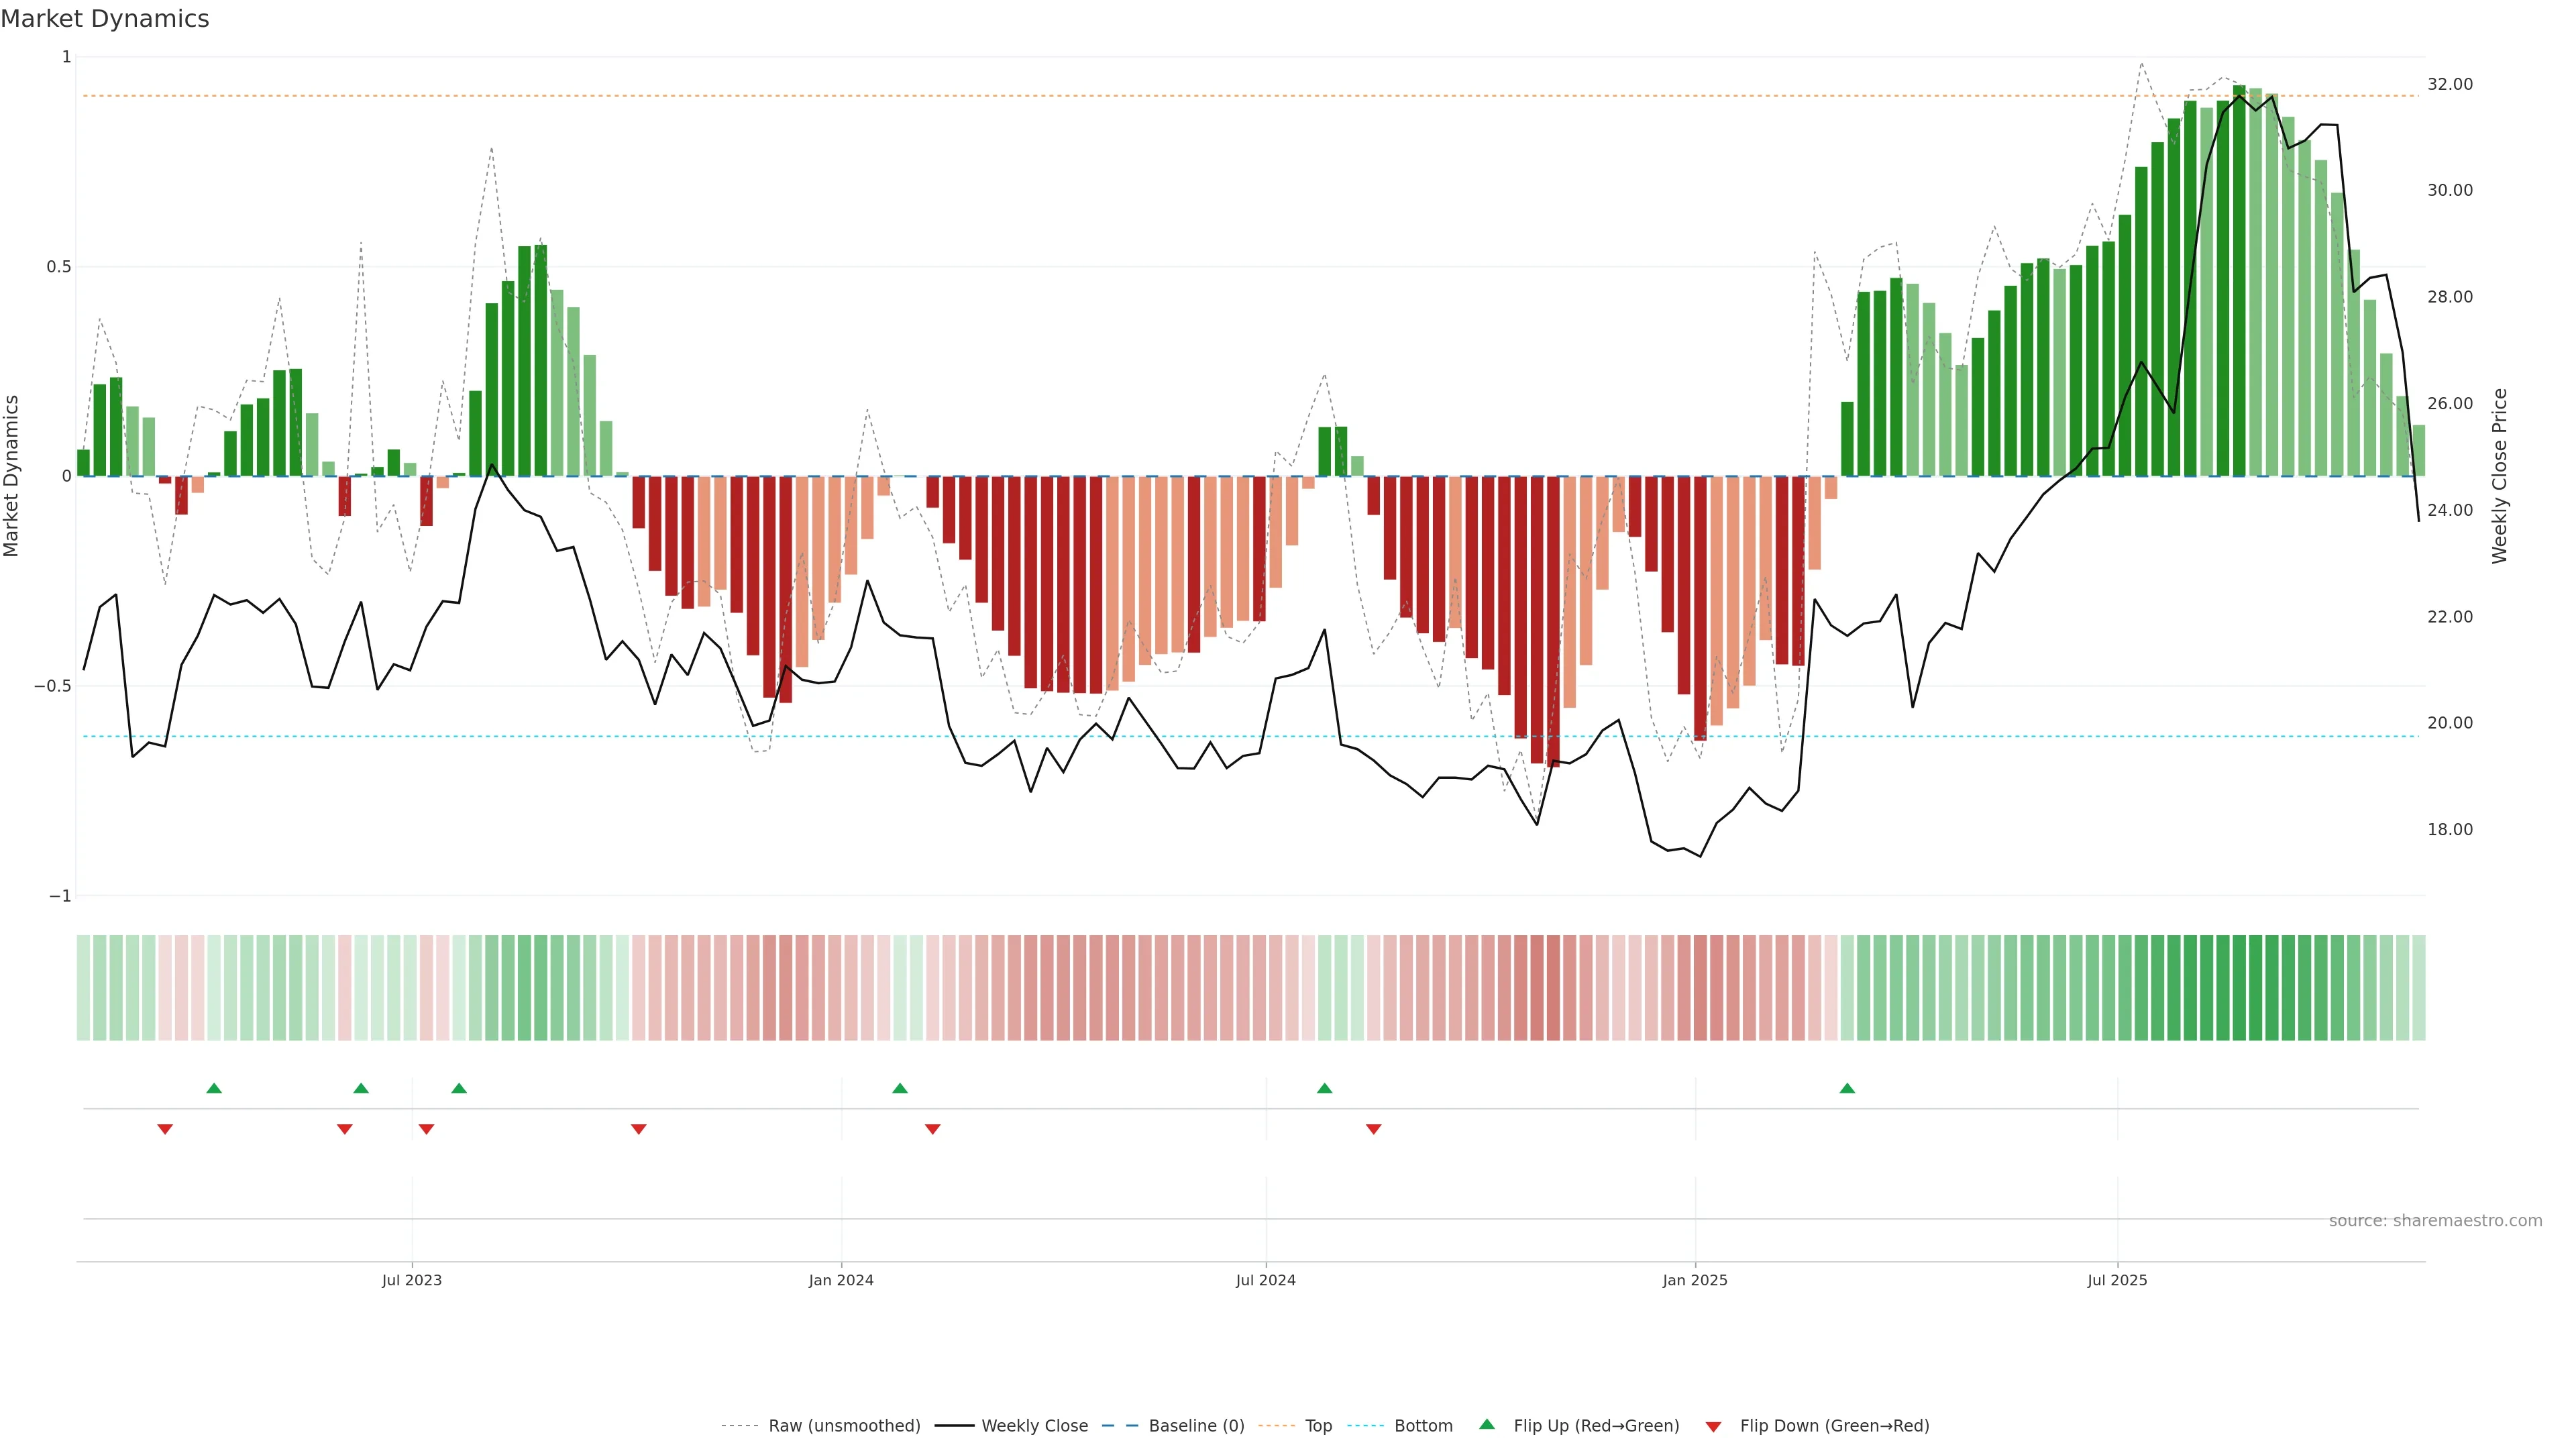The image size is (2576, 1449).
Task: Click the last red flip-down triangle marker
Action: click(1373, 1129)
